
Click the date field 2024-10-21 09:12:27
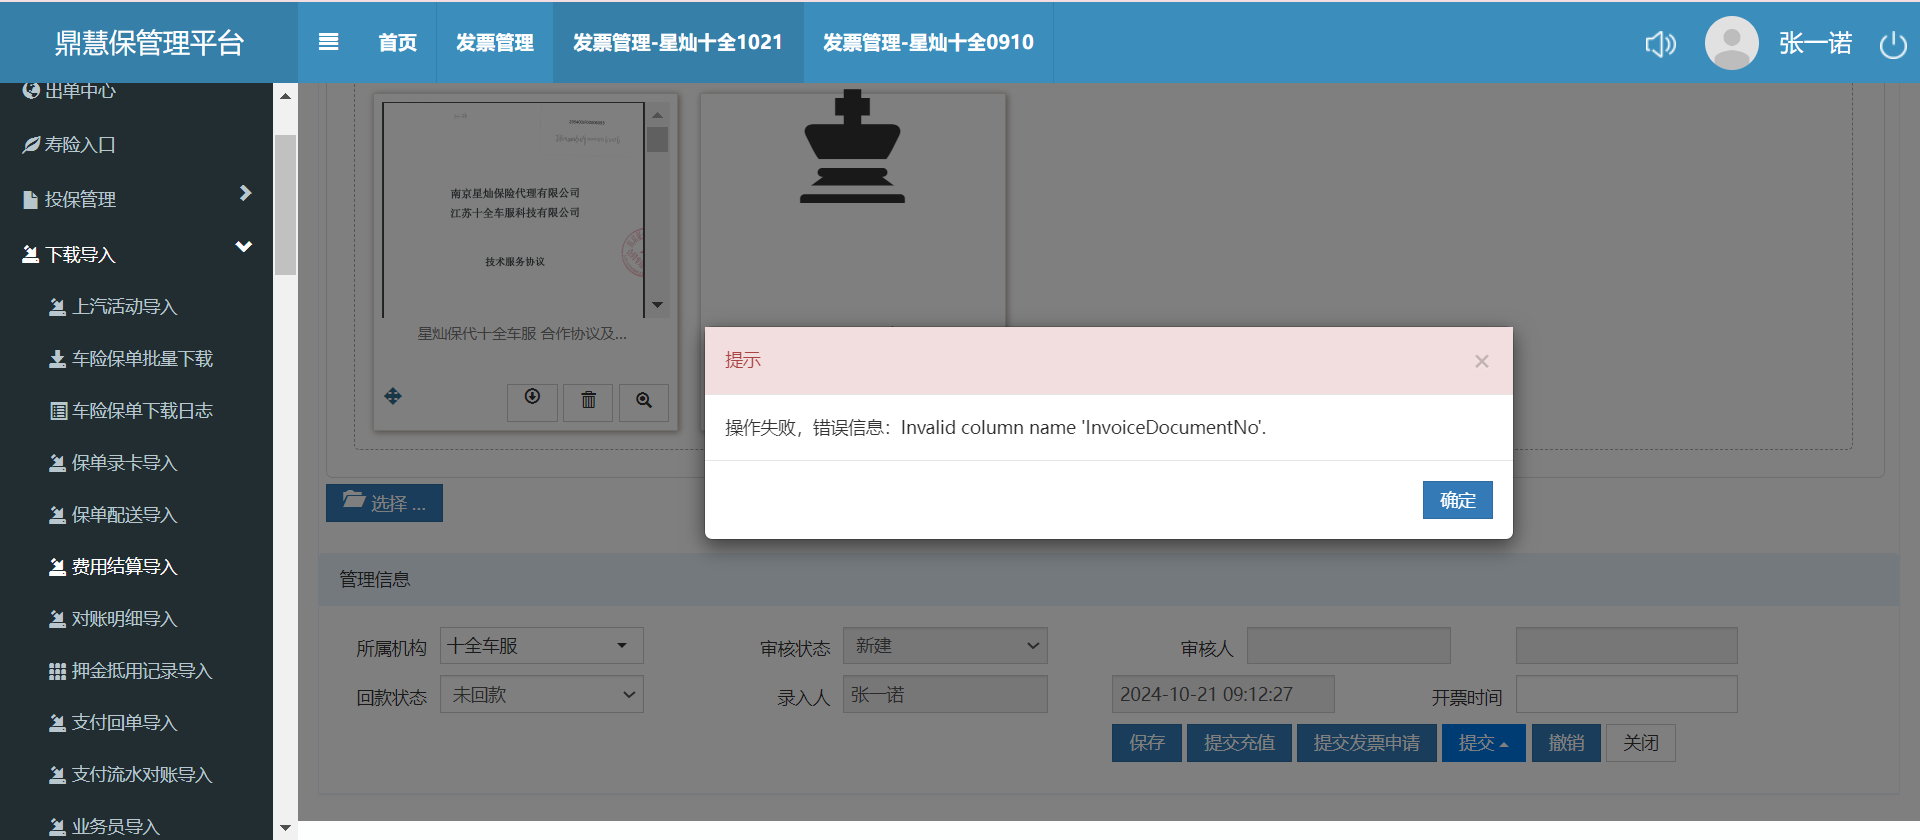pyautogui.click(x=1223, y=695)
